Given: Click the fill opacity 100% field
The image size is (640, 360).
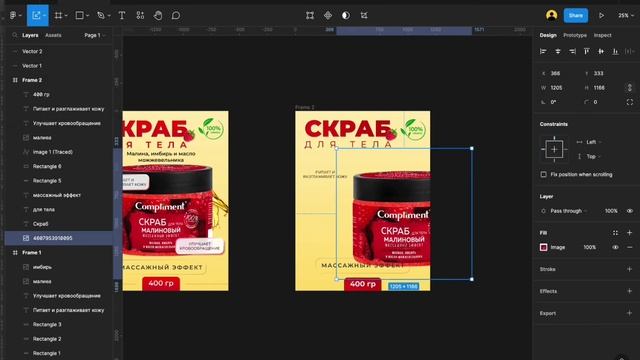Looking at the screenshot, I should (x=589, y=247).
